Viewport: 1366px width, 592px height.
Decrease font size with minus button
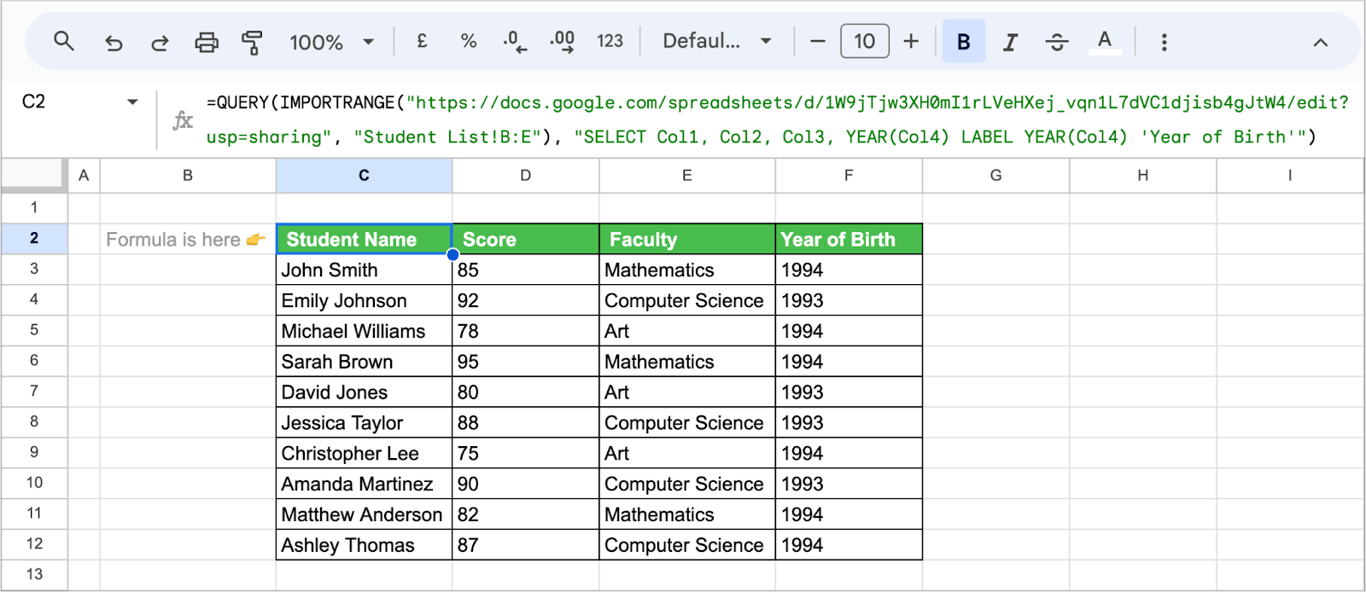point(818,42)
